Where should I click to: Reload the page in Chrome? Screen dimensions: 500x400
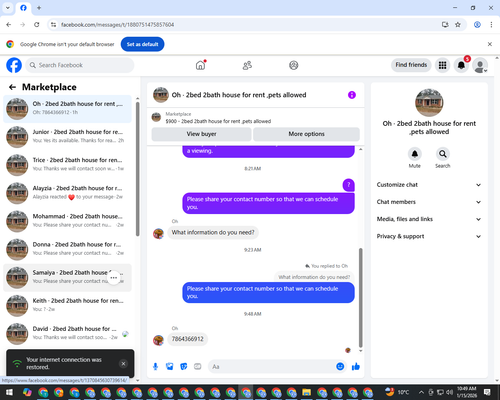pos(37,25)
